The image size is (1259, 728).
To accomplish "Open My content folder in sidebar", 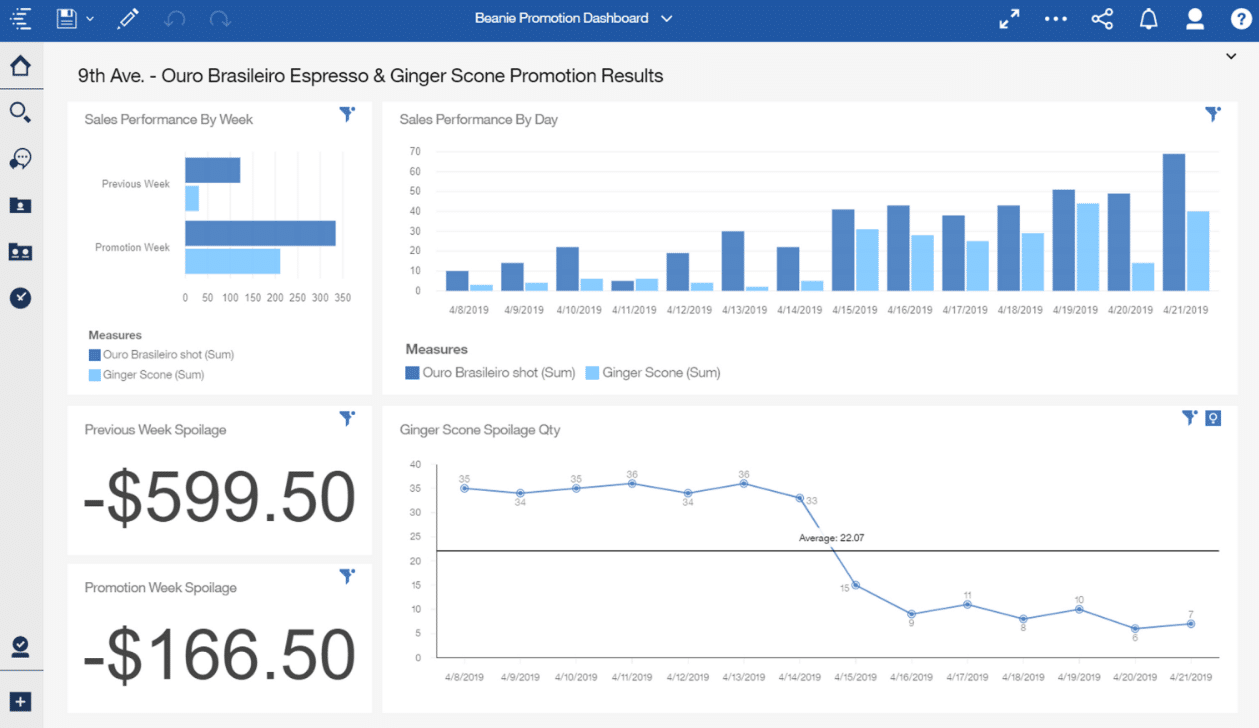I will pyautogui.click(x=20, y=205).
